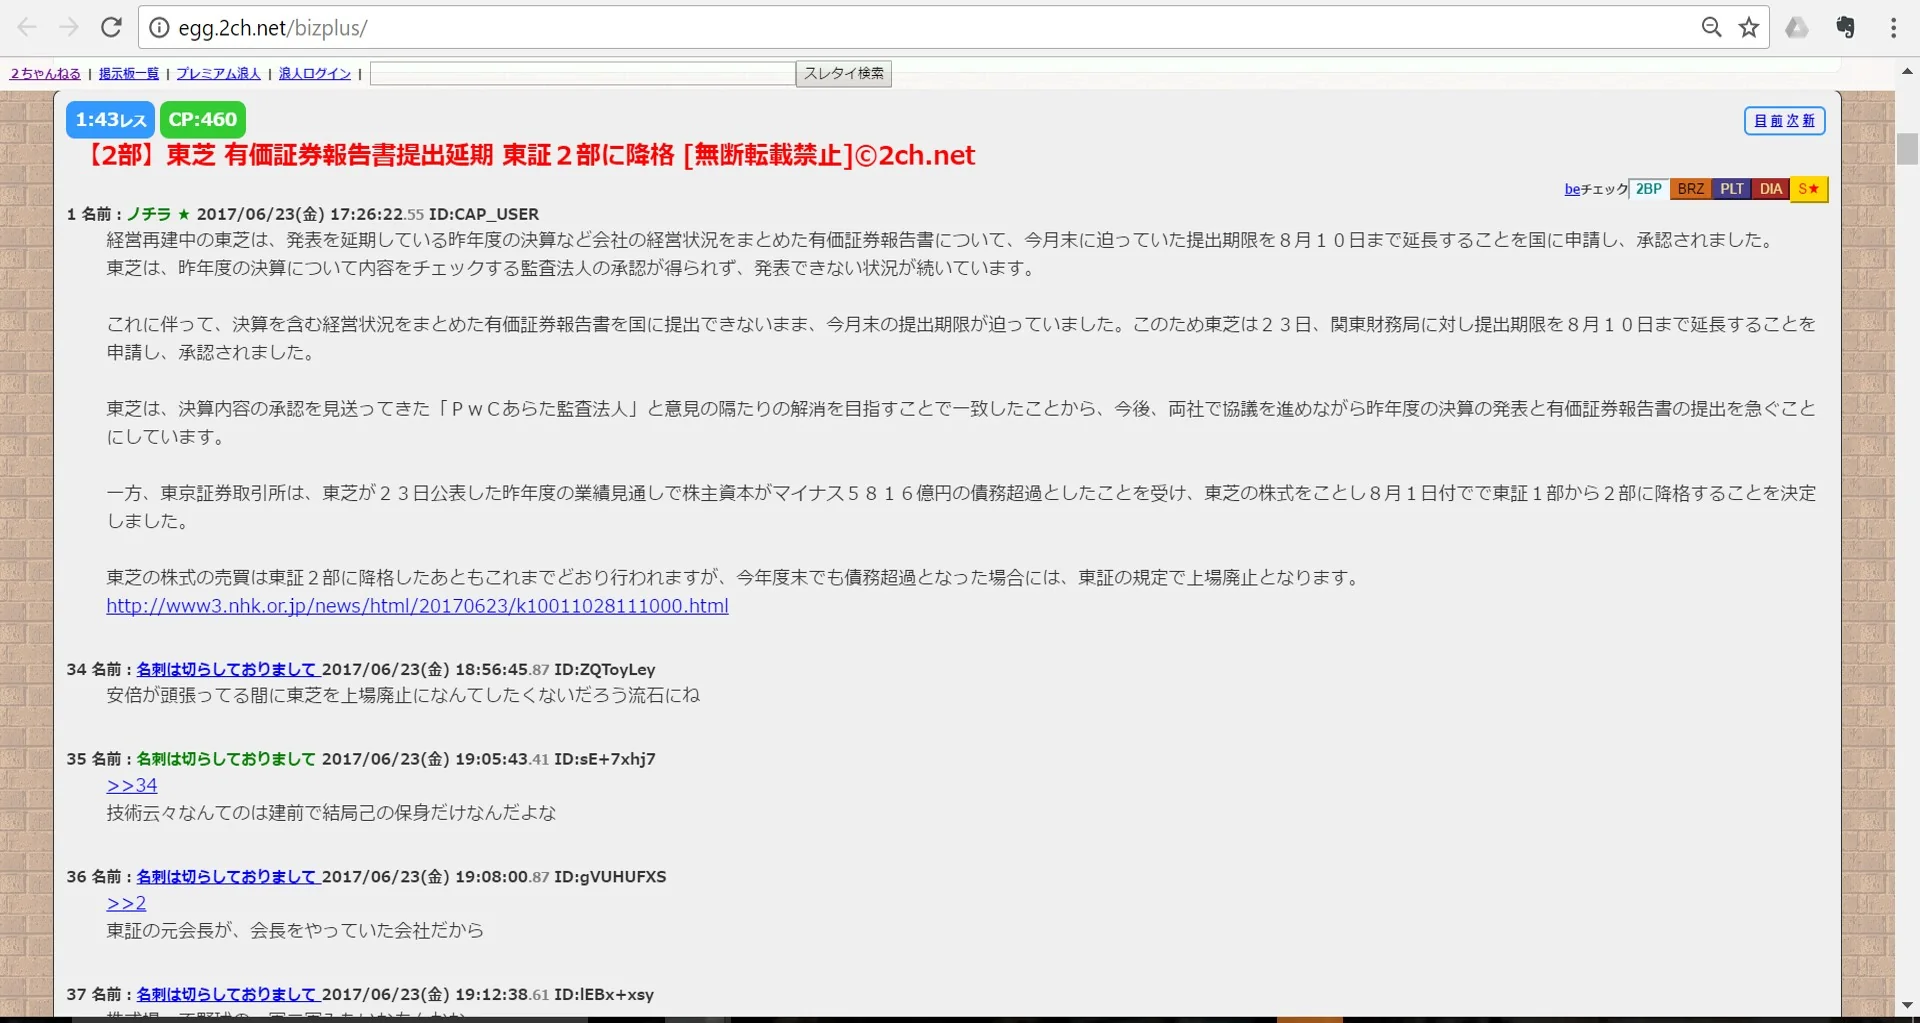Click the ノチラ ★ poster name

(158, 214)
